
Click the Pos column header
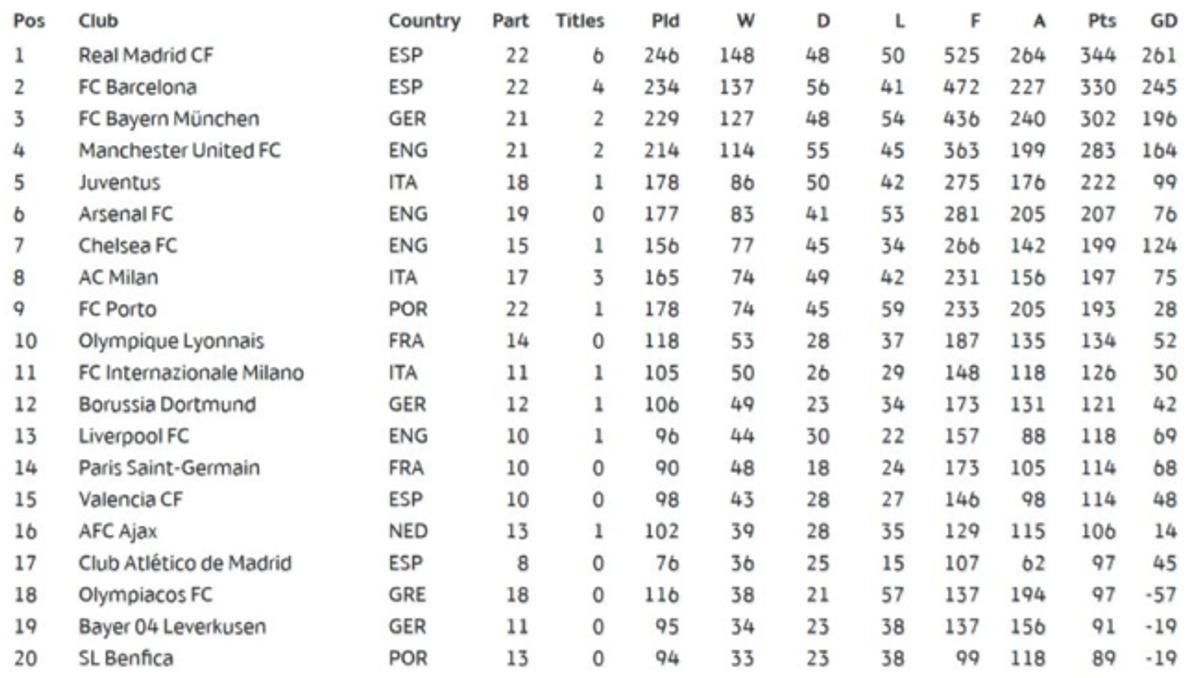29,21
